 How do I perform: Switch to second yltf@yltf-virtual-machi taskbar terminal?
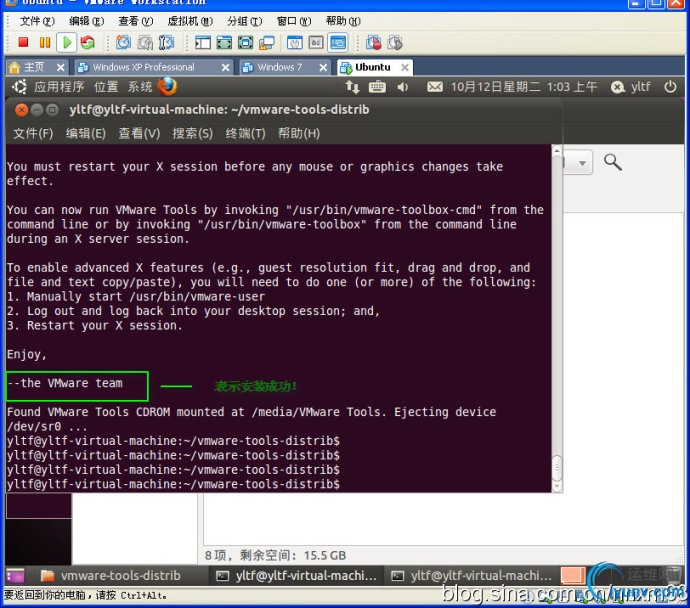click(472, 575)
